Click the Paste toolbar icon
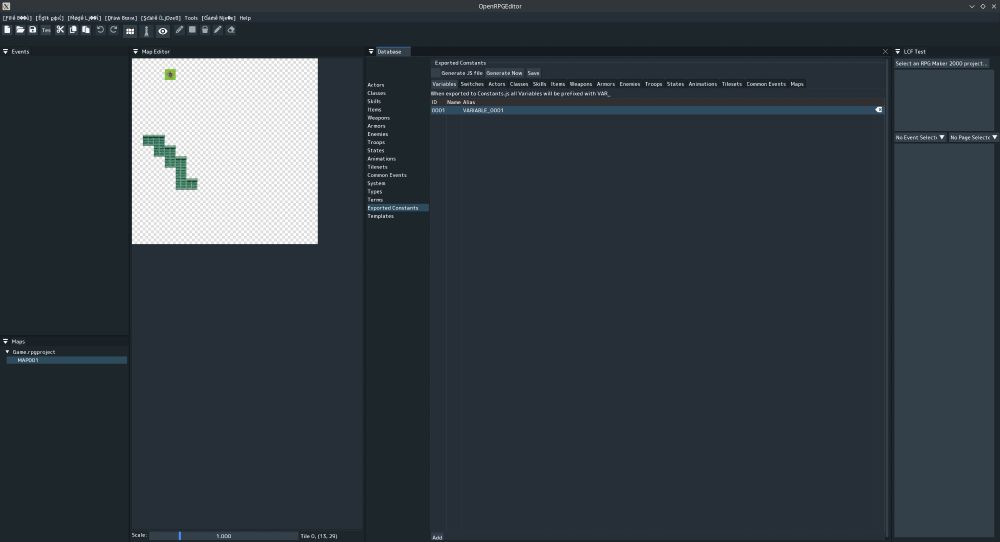The image size is (1000, 542). (85, 30)
